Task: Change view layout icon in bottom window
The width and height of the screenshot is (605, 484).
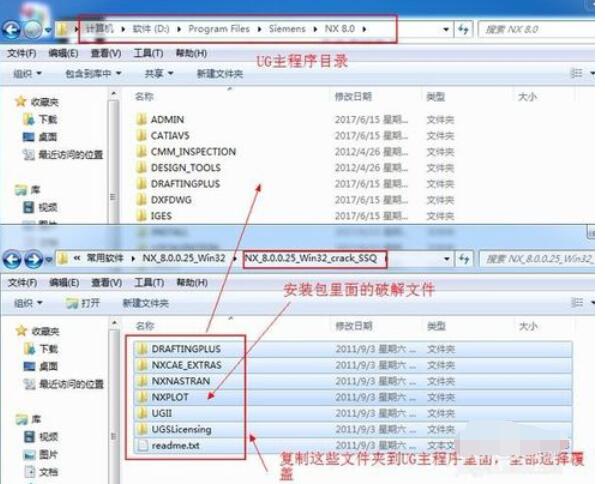Action: click(577, 303)
